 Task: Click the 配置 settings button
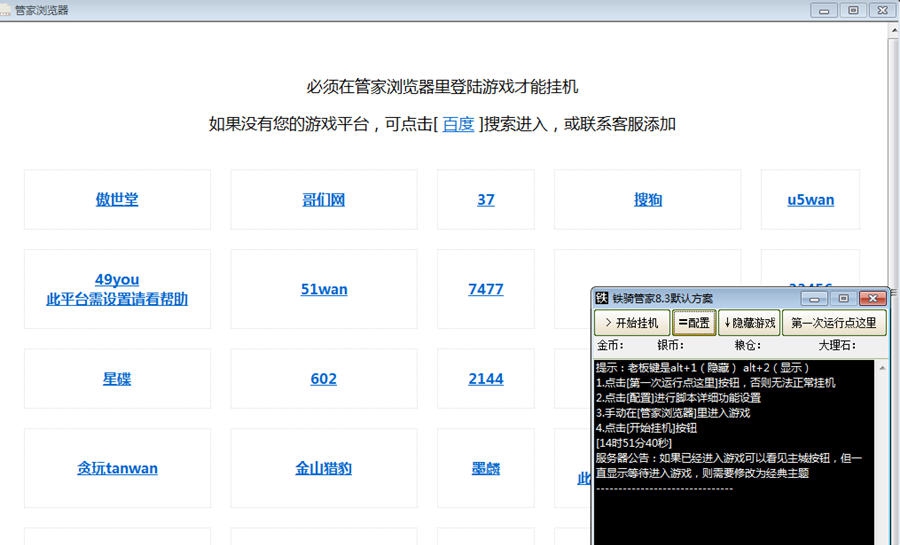tap(694, 323)
